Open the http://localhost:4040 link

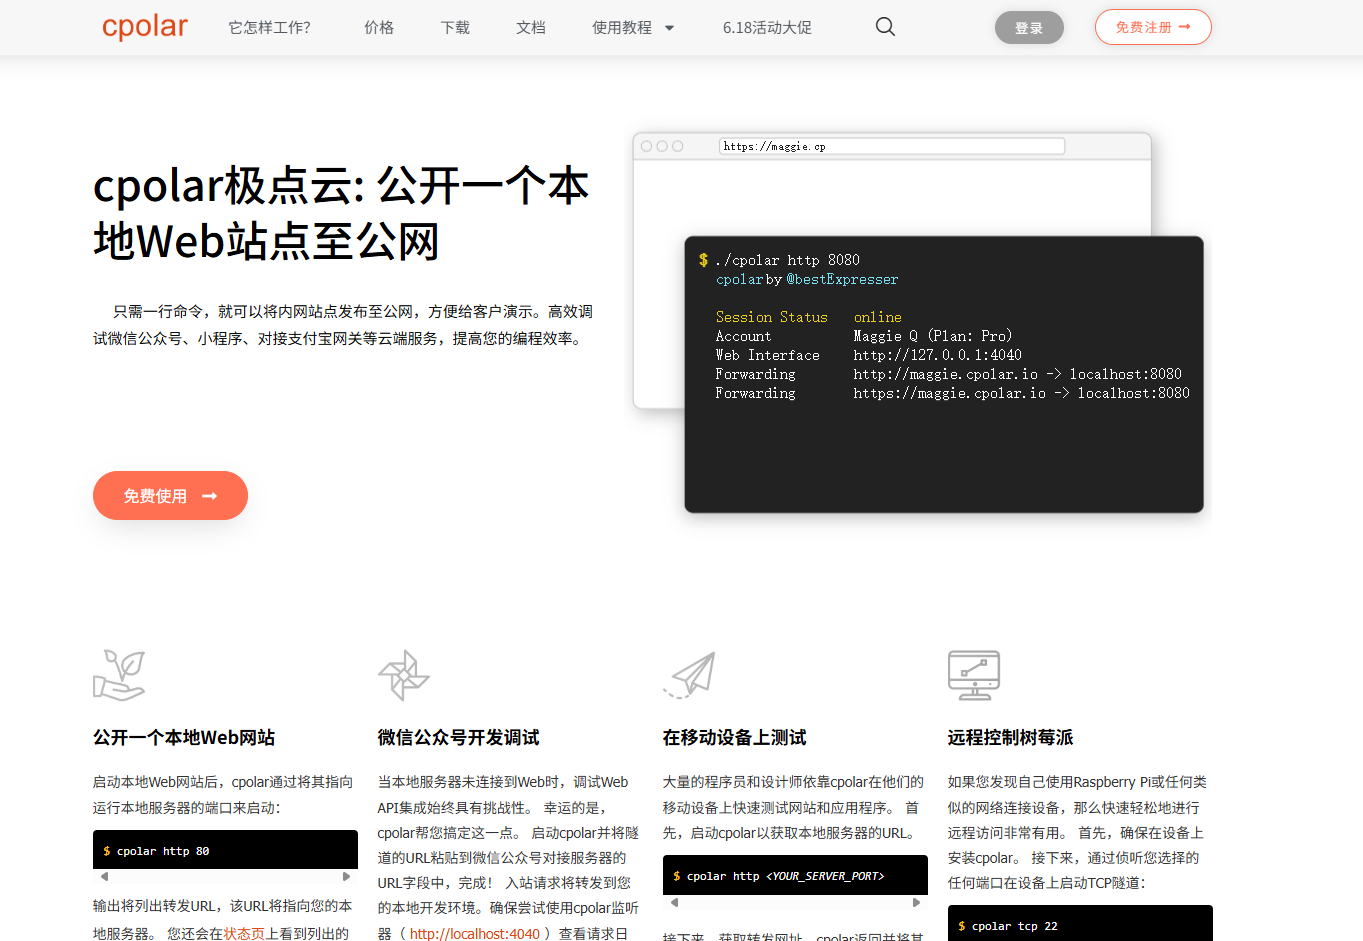[475, 933]
